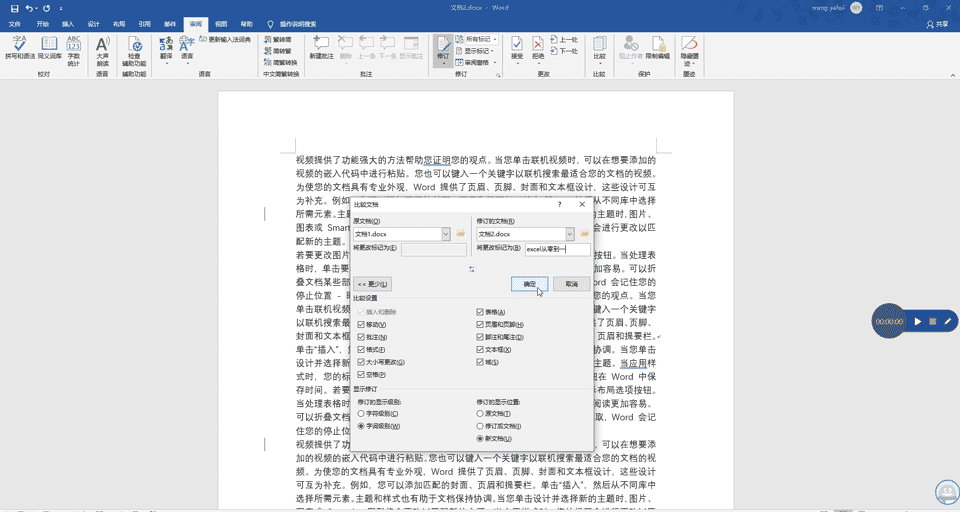960x512 pixels.
Task: Open the 修订的文档 document dropdown
Action: pyautogui.click(x=569, y=234)
